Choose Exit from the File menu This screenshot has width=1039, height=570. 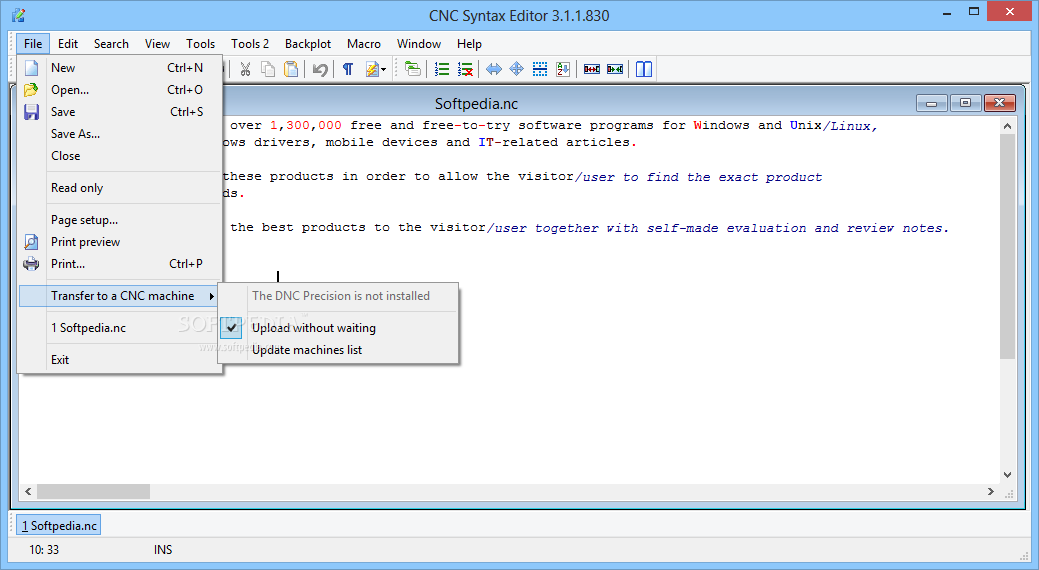coord(60,360)
